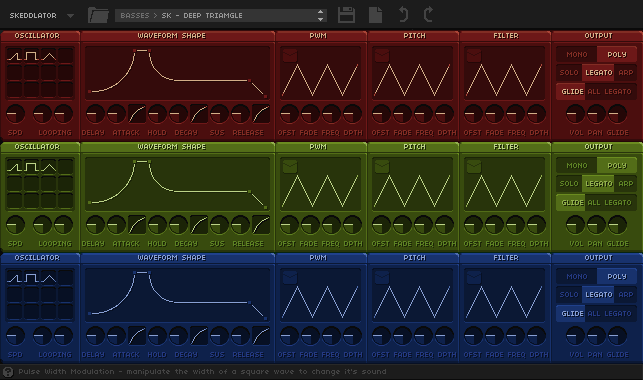Toggle the red PITCH envelope icon
This screenshot has width=643, height=380.
coord(382,55)
